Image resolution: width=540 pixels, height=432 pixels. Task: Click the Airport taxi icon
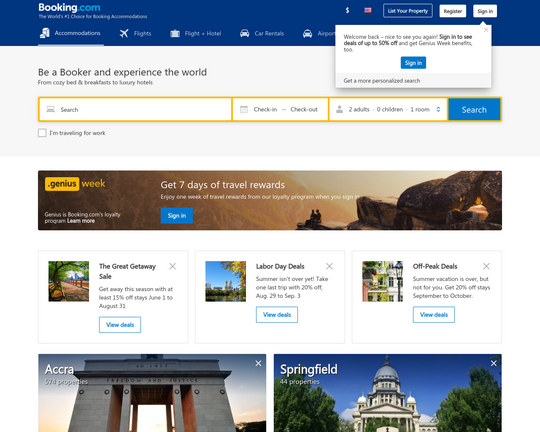tap(307, 33)
